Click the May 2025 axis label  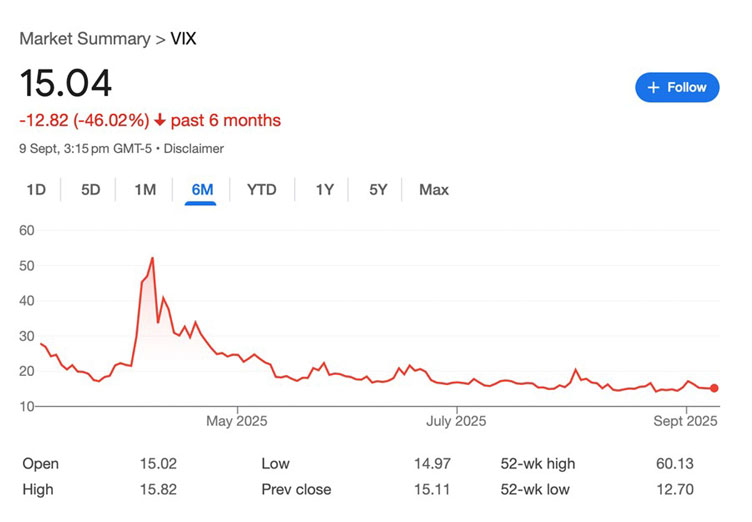coord(237,421)
